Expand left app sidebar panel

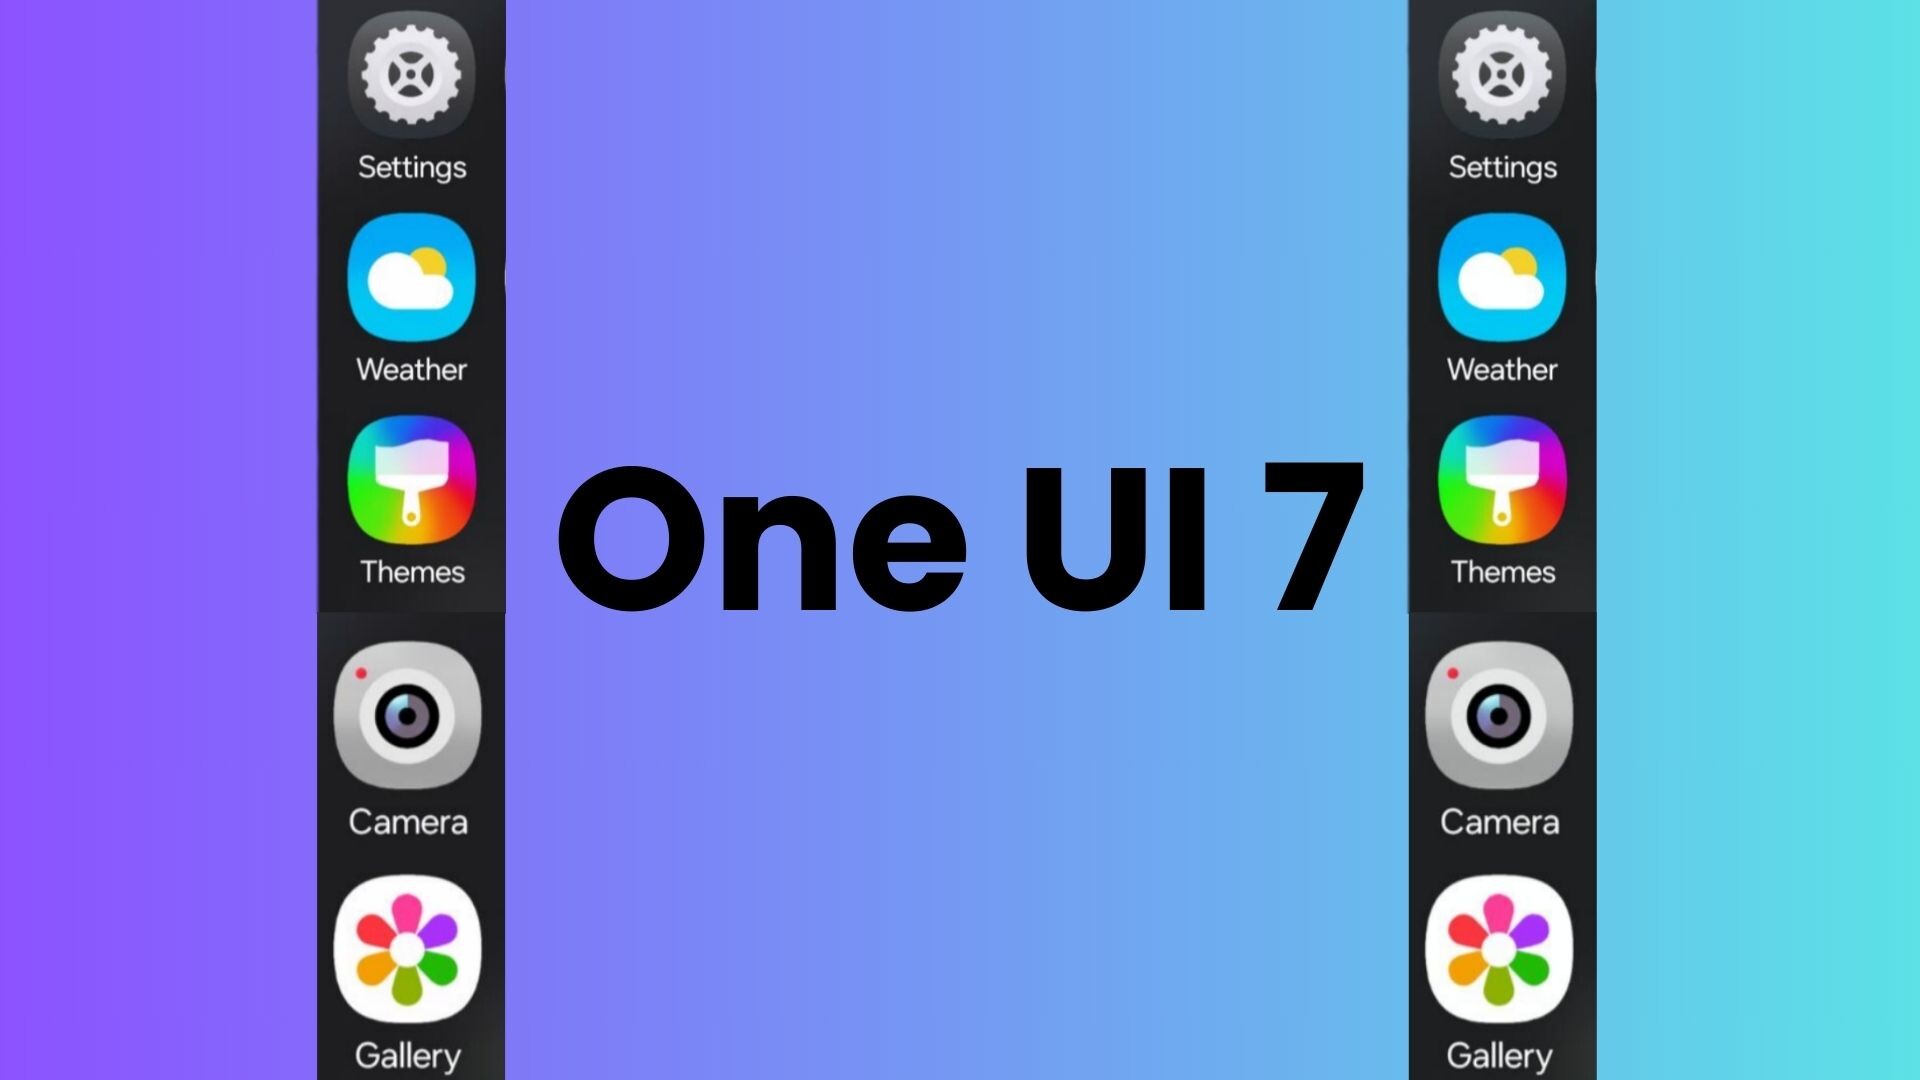[x=506, y=278]
